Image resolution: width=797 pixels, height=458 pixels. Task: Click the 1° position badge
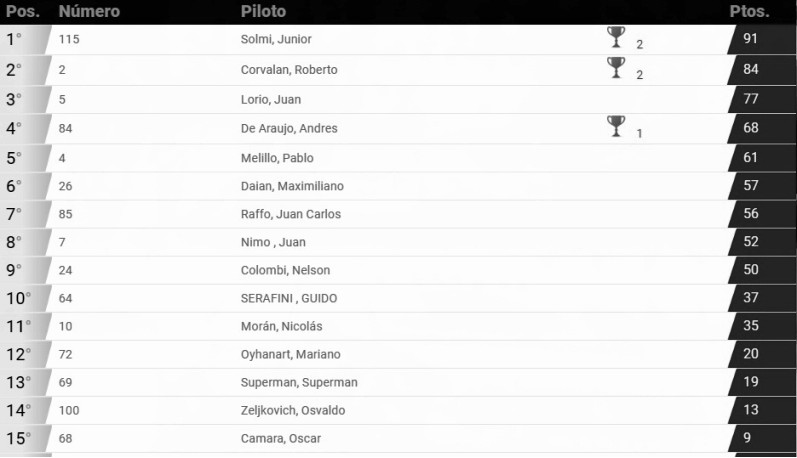(x=16, y=39)
